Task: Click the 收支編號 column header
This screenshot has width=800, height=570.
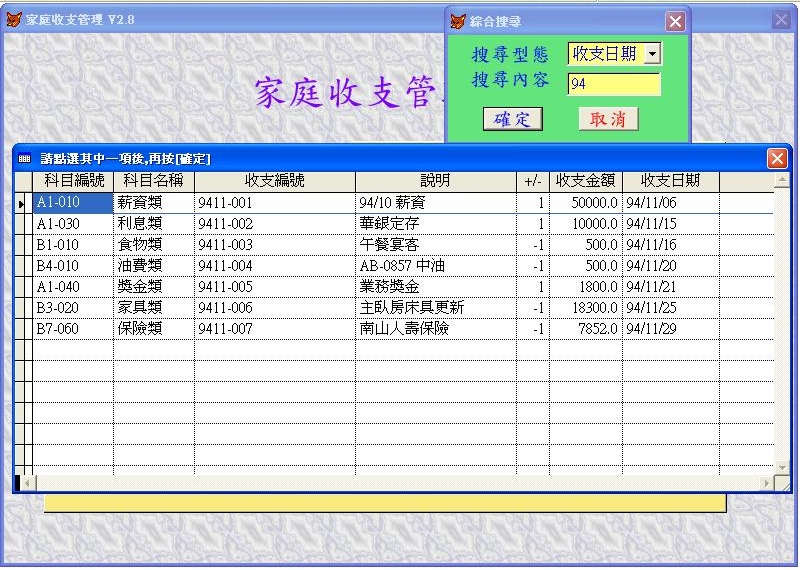Action: click(x=274, y=181)
